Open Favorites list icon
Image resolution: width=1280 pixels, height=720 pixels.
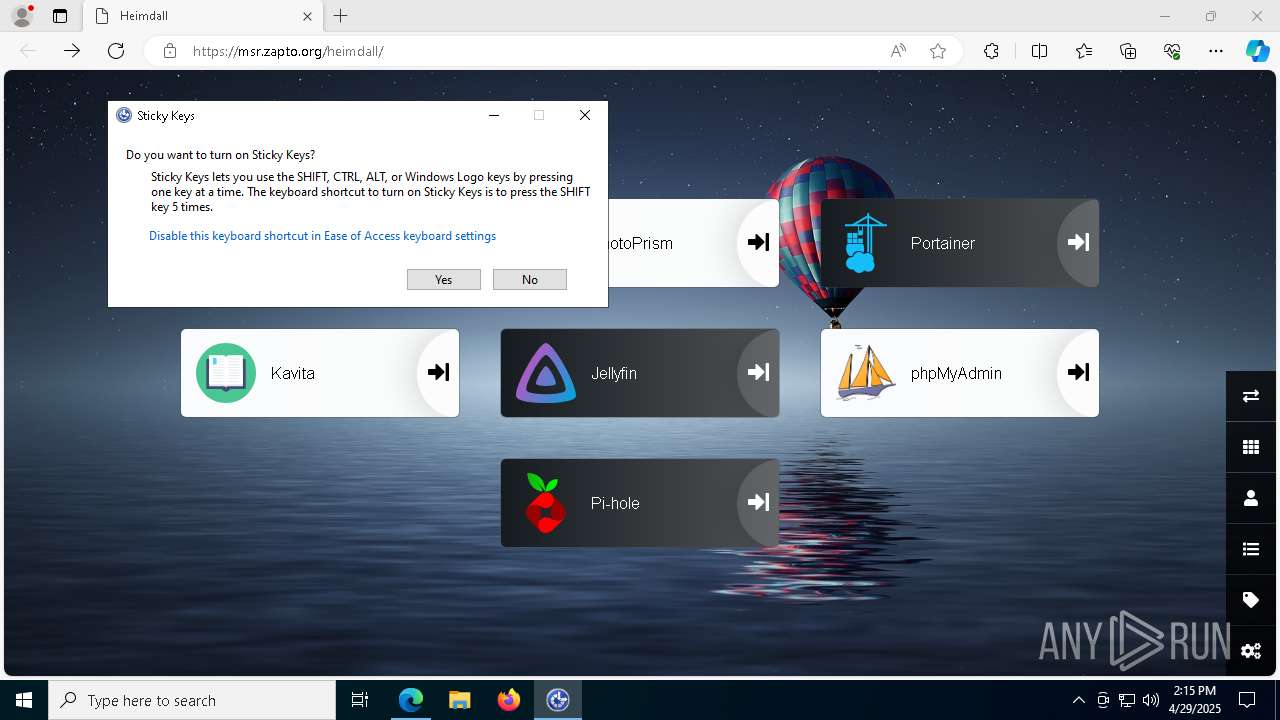(x=1084, y=51)
